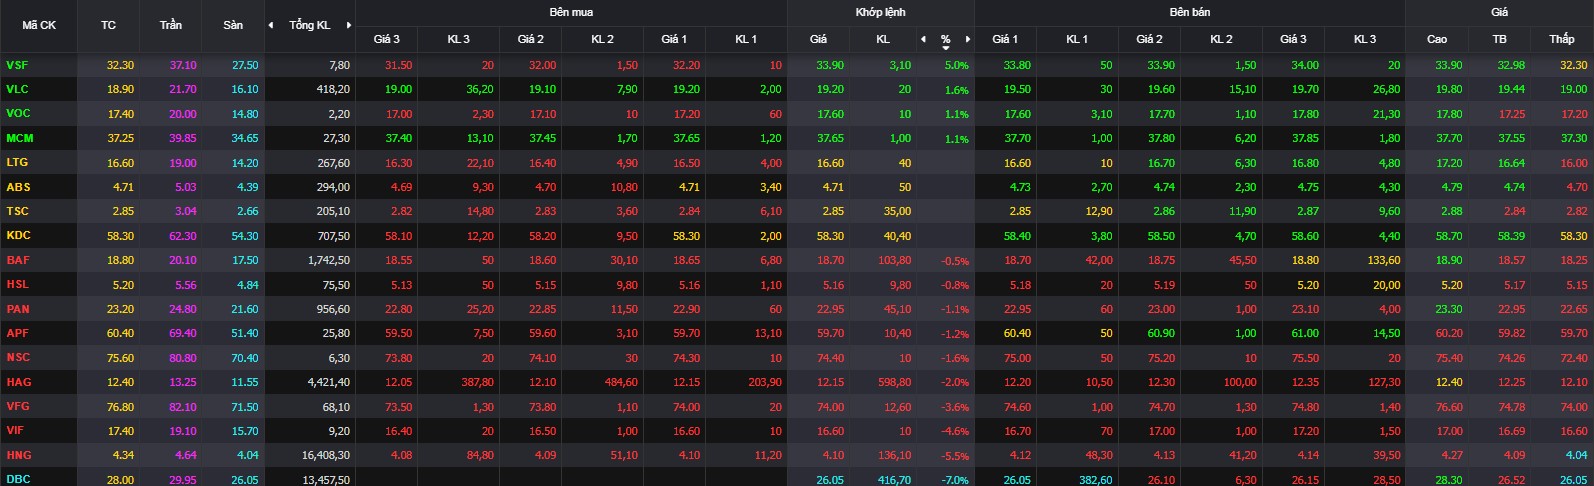Open the VIF stock symbol
The height and width of the screenshot is (486, 1594).
pyautogui.click(x=15, y=430)
